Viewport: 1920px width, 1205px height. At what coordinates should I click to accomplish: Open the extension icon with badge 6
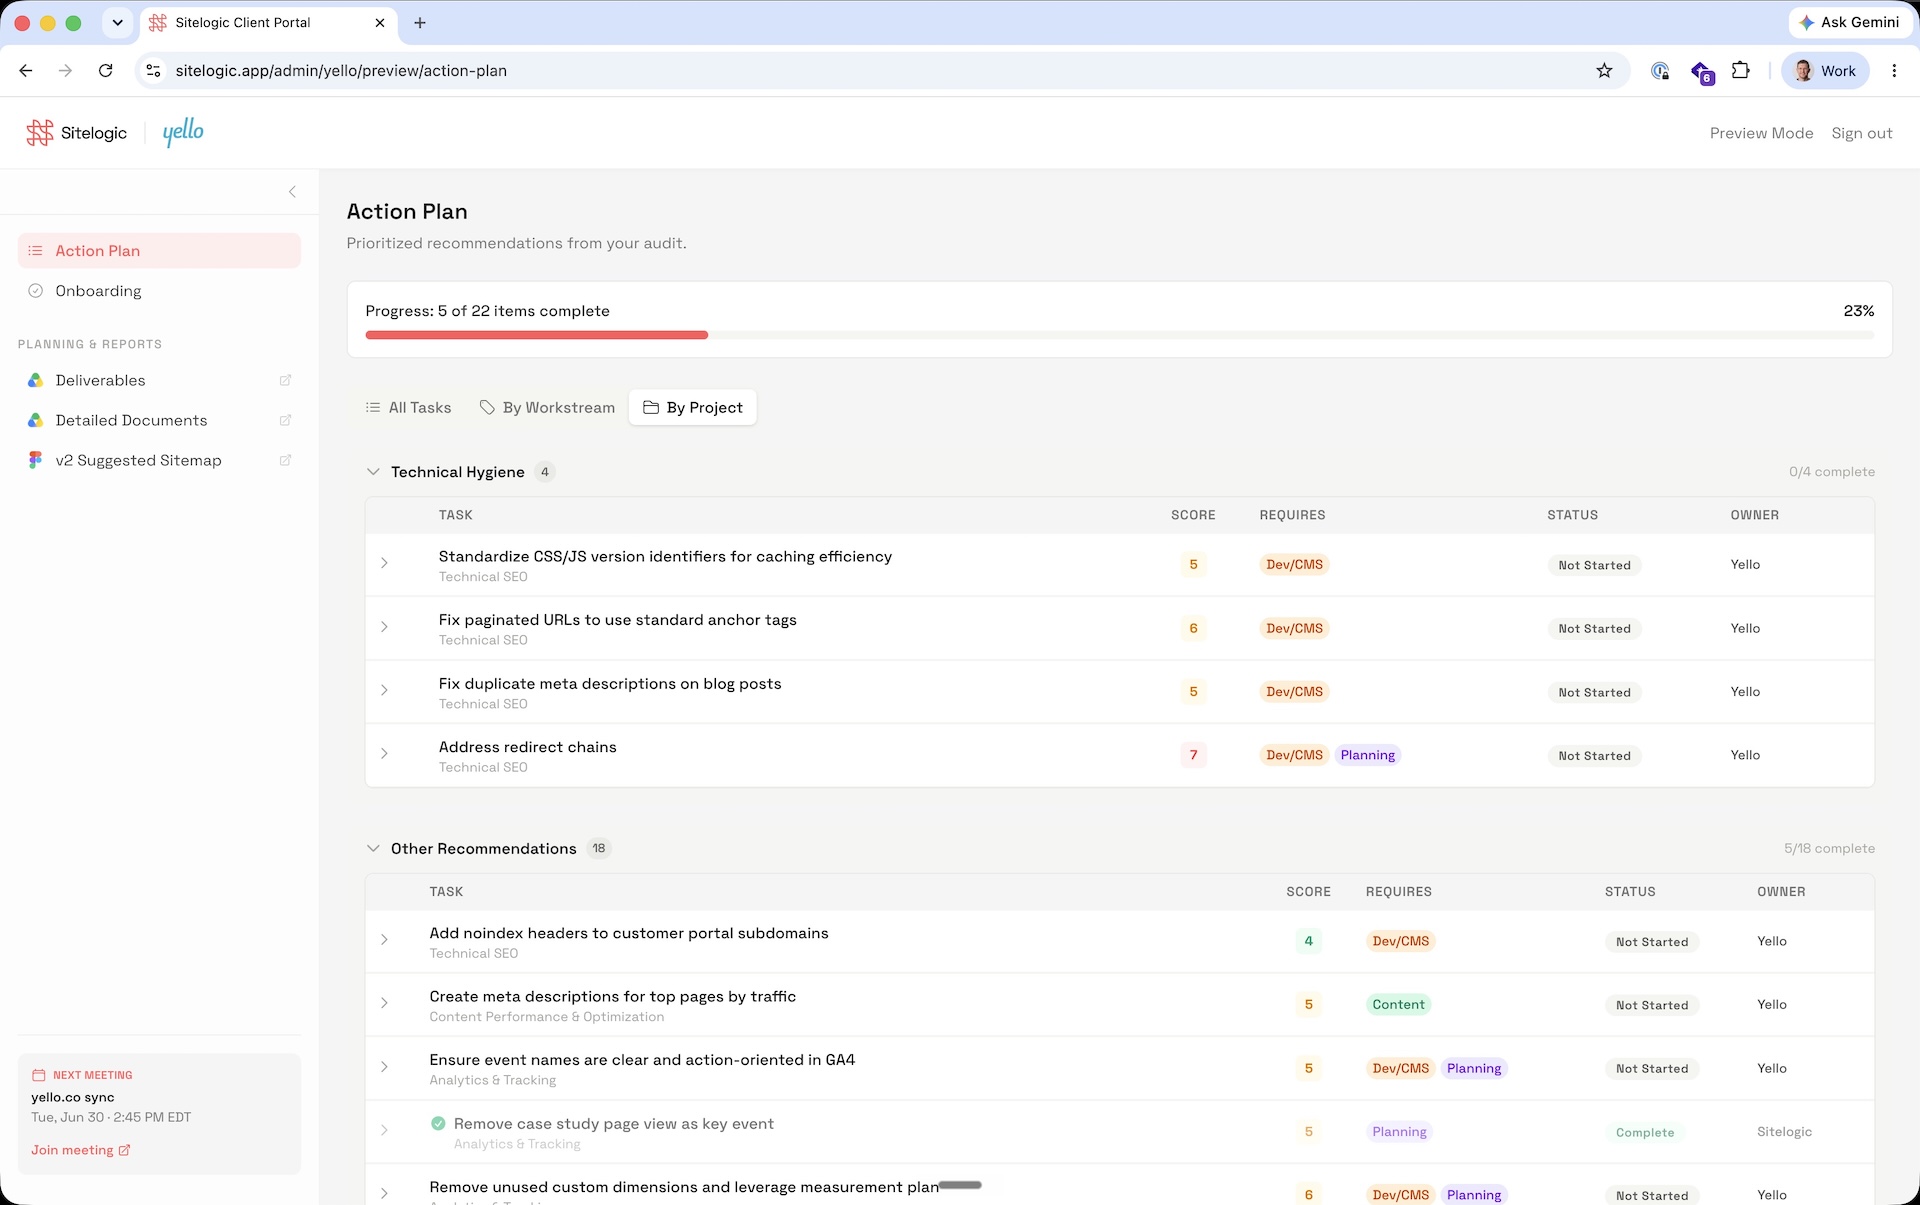(1702, 72)
